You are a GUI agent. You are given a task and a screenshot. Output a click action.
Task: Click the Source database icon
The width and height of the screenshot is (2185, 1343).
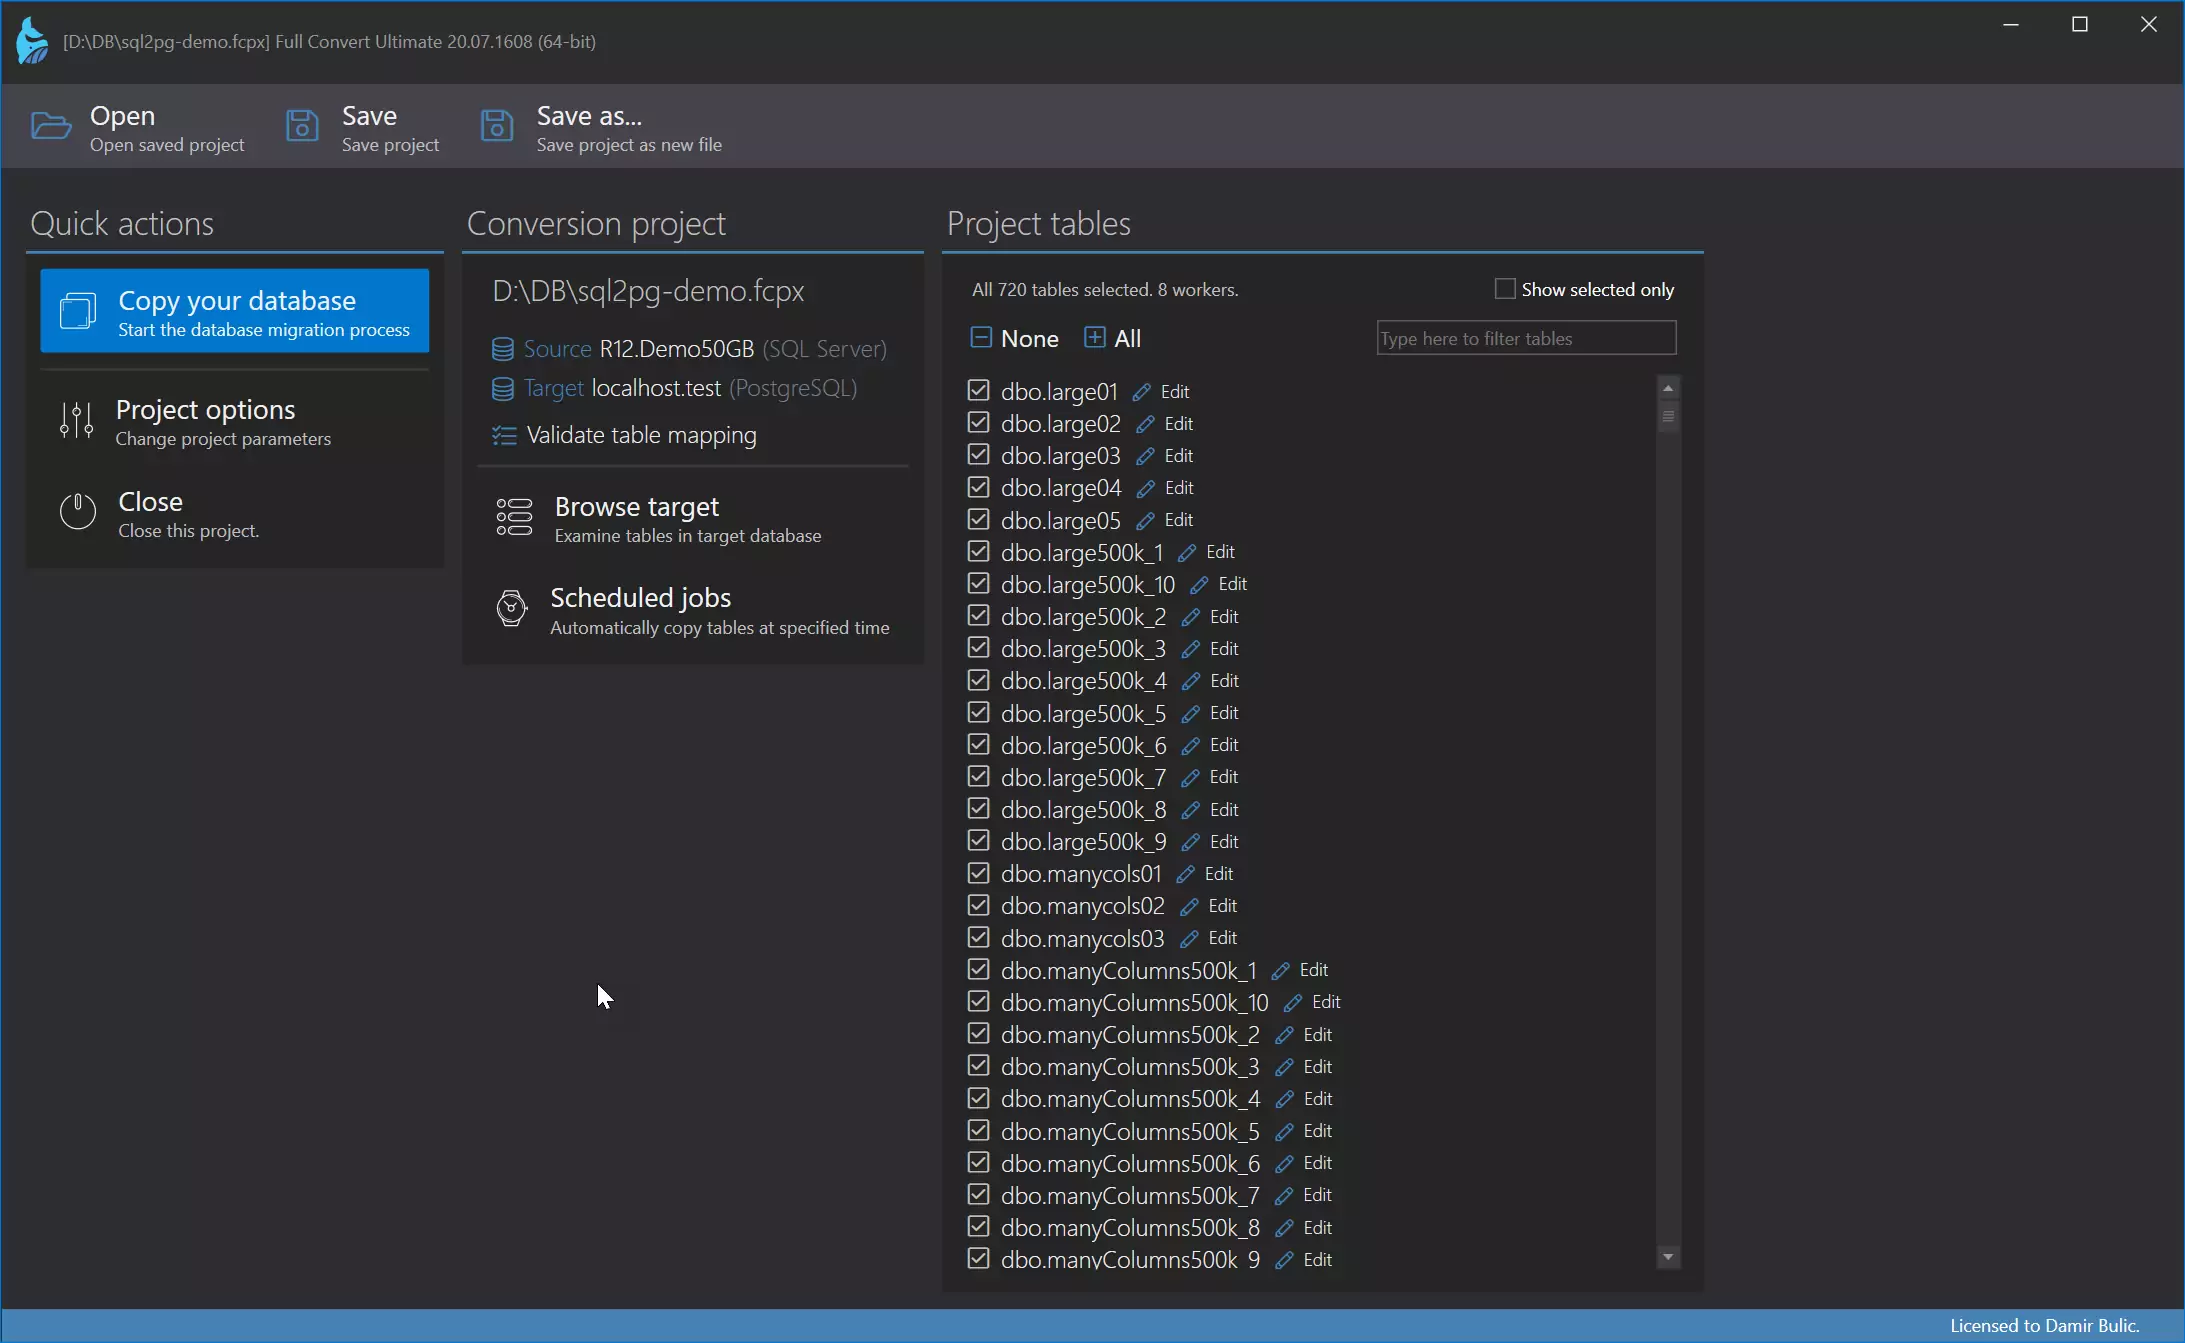[x=504, y=348]
